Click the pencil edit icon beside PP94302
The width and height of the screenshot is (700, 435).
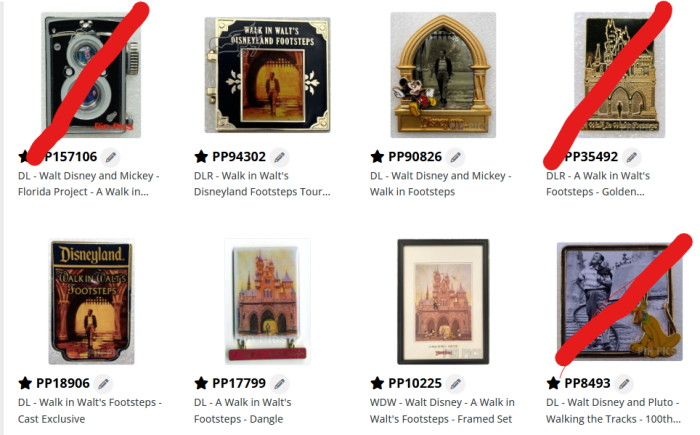[x=279, y=157]
